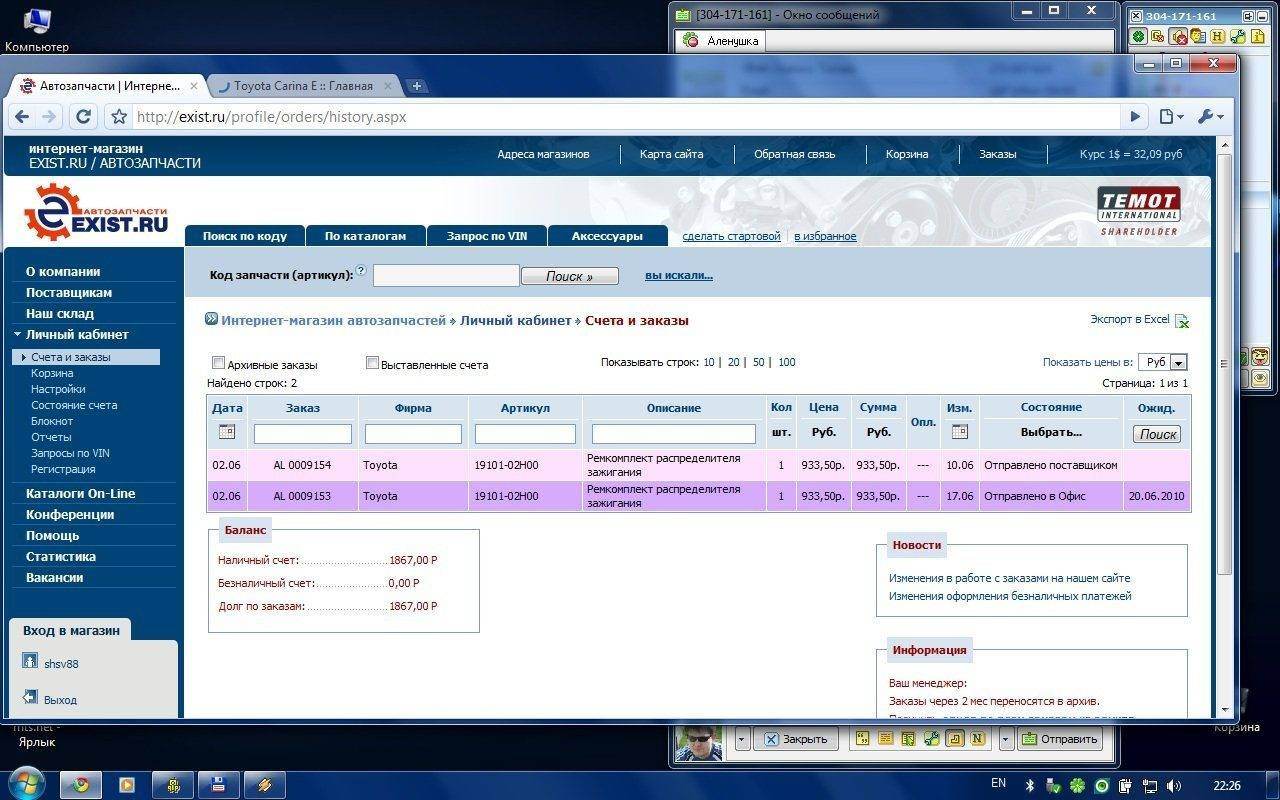Click the browser back arrow button
The height and width of the screenshot is (800, 1280).
[x=21, y=117]
